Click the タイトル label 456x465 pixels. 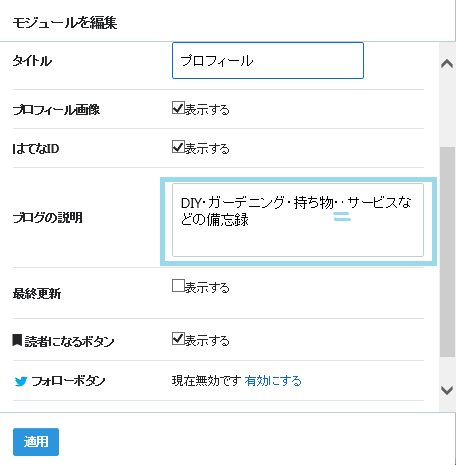[32, 61]
